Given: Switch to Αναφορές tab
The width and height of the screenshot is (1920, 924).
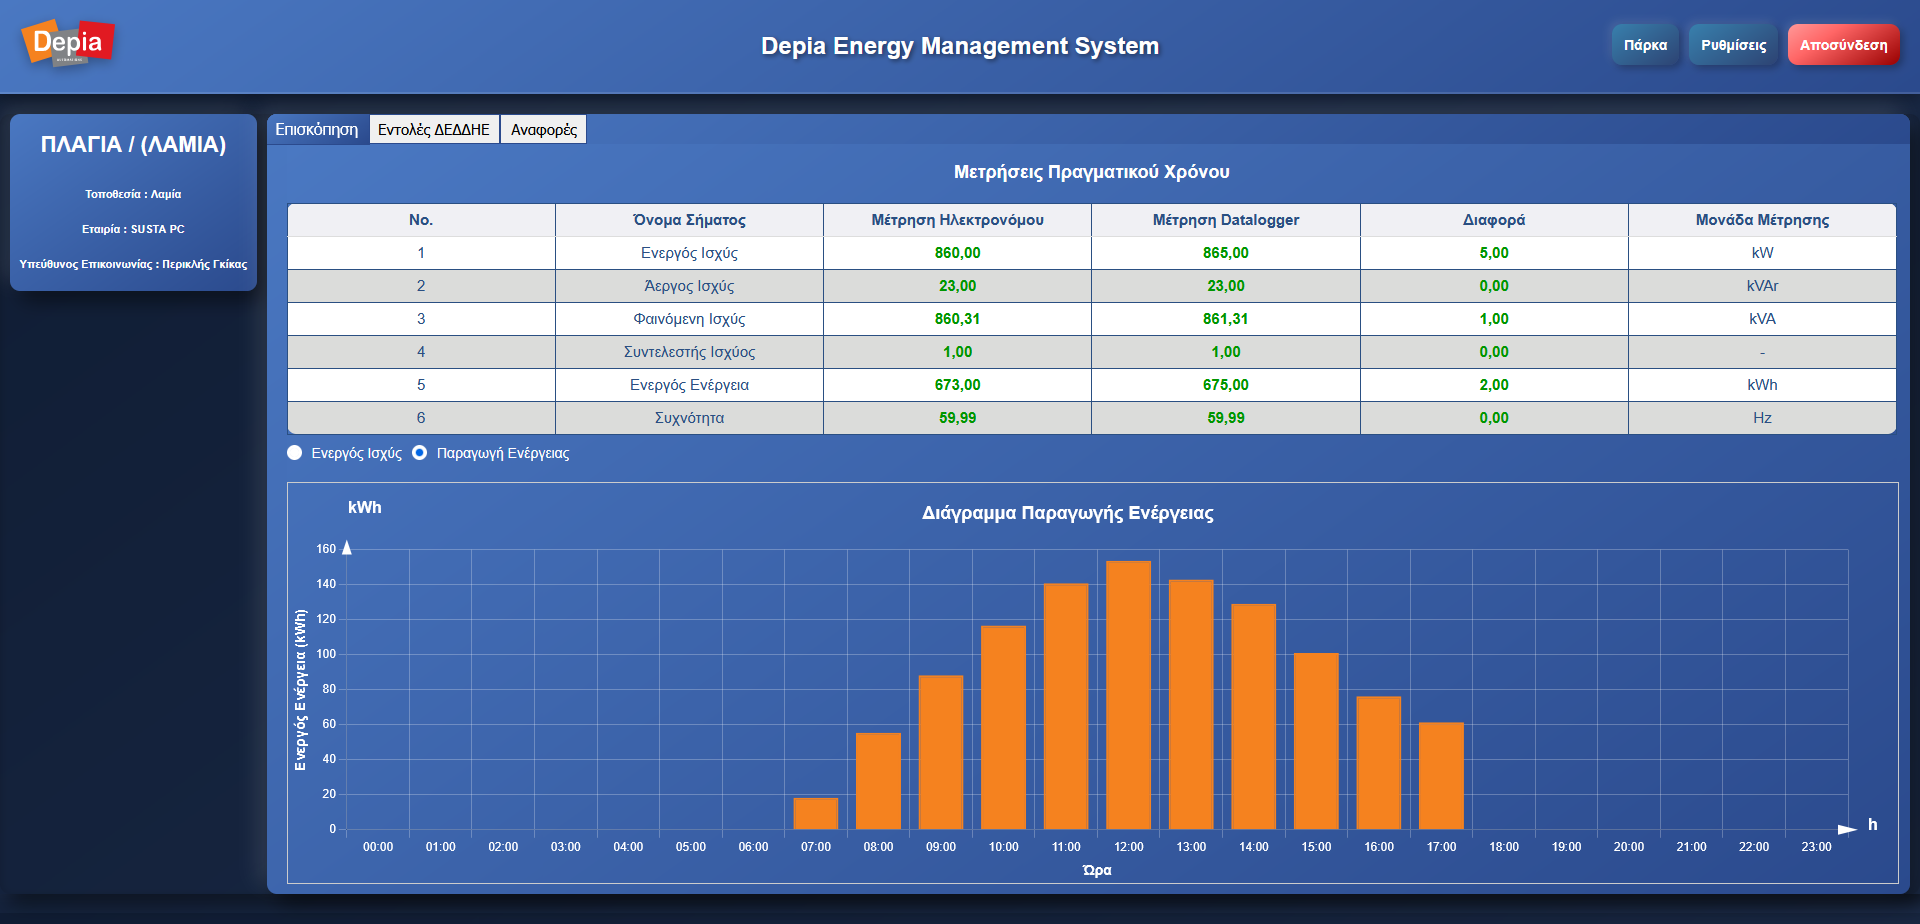Looking at the screenshot, I should click(x=543, y=129).
